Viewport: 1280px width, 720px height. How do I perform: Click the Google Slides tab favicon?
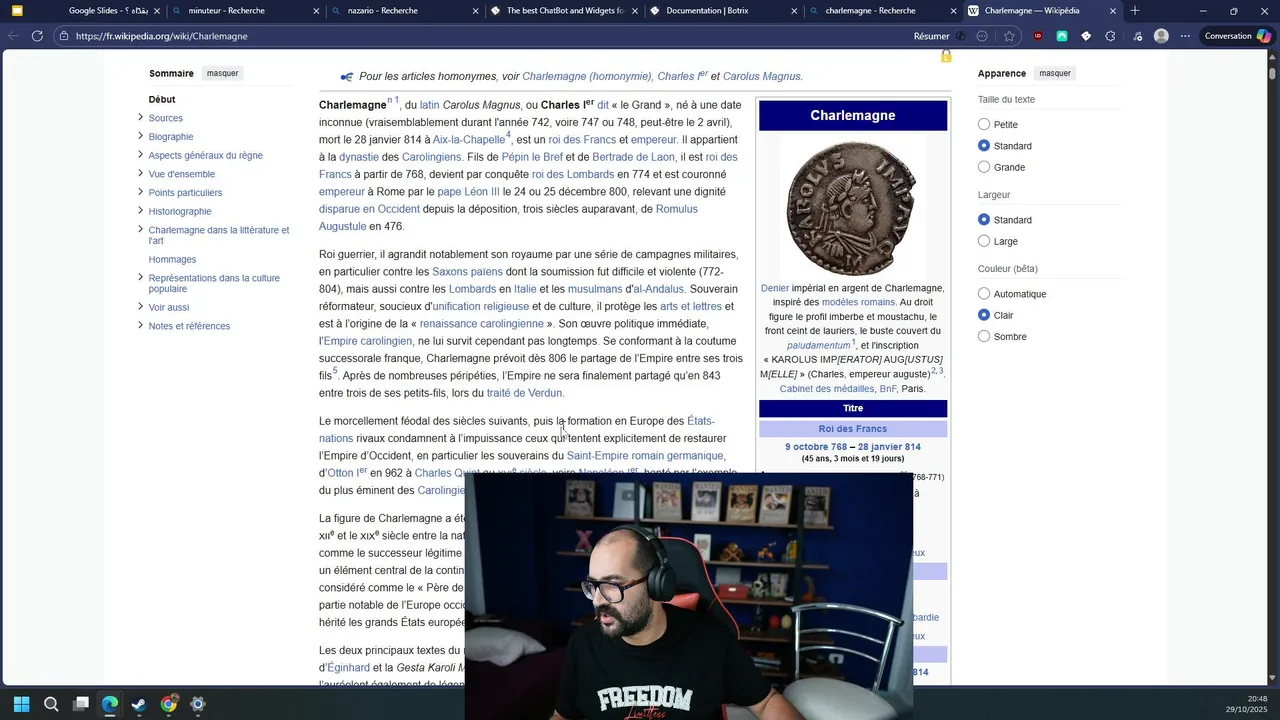[x=17, y=11]
